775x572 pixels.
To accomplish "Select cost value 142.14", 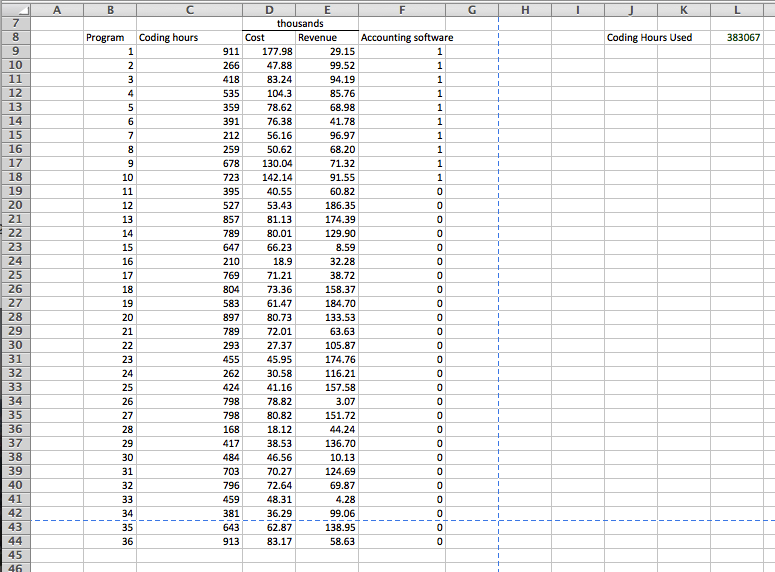I will coord(269,177).
